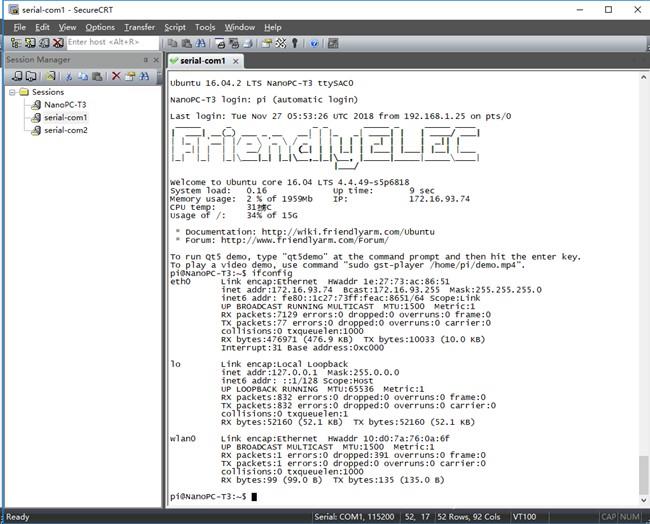Collapse the Sessions folder tree
Screen dimensions: 650x524
click(x=12, y=92)
